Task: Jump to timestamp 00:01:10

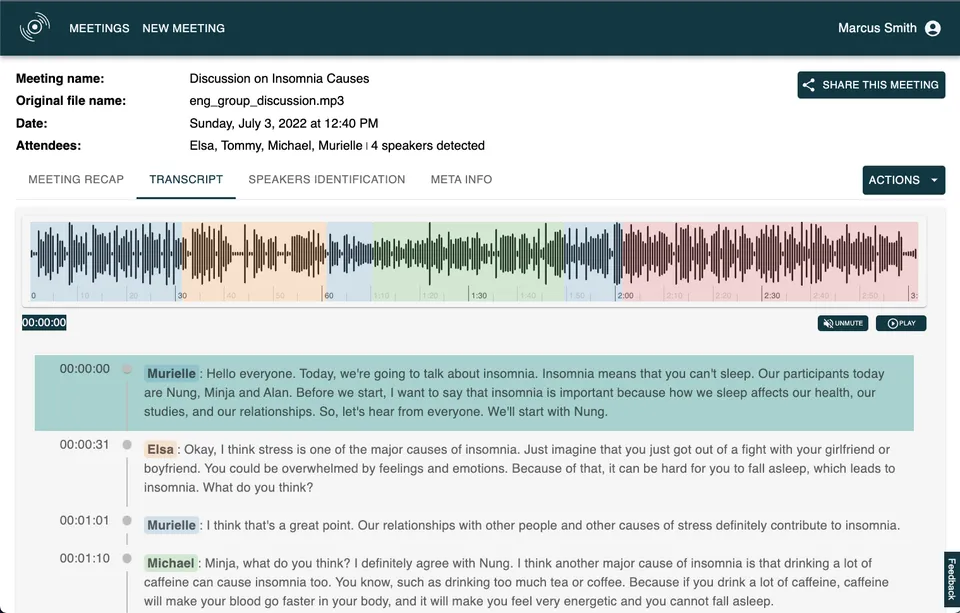Action: point(84,558)
